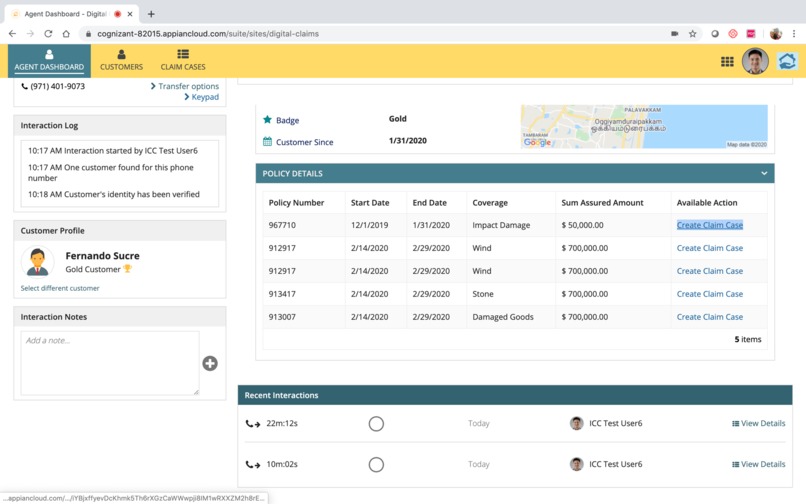Click the Badge star icon
Image resolution: width=806 pixels, height=504 pixels.
coord(267,119)
